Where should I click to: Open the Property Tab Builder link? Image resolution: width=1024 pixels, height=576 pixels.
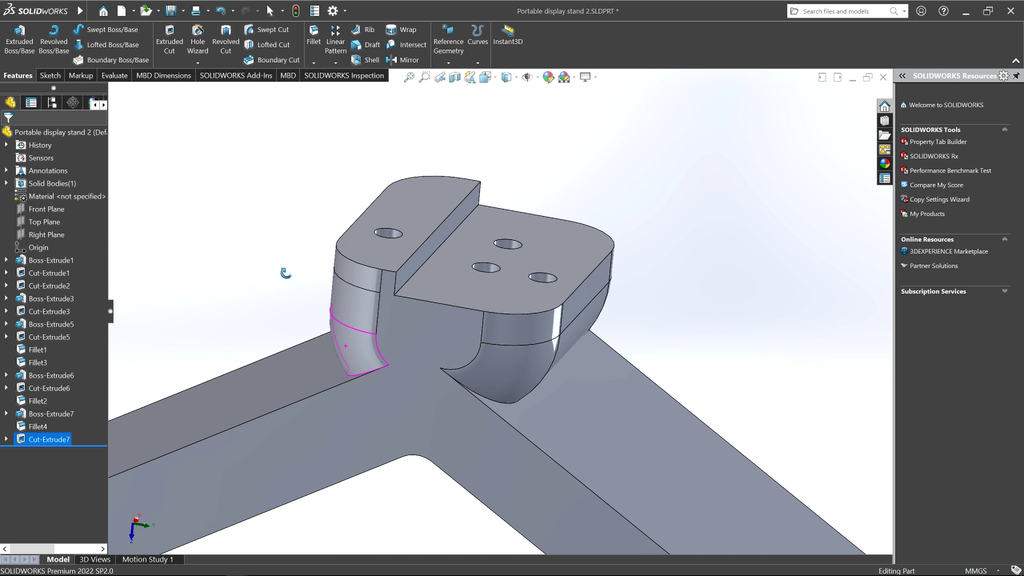pos(938,142)
